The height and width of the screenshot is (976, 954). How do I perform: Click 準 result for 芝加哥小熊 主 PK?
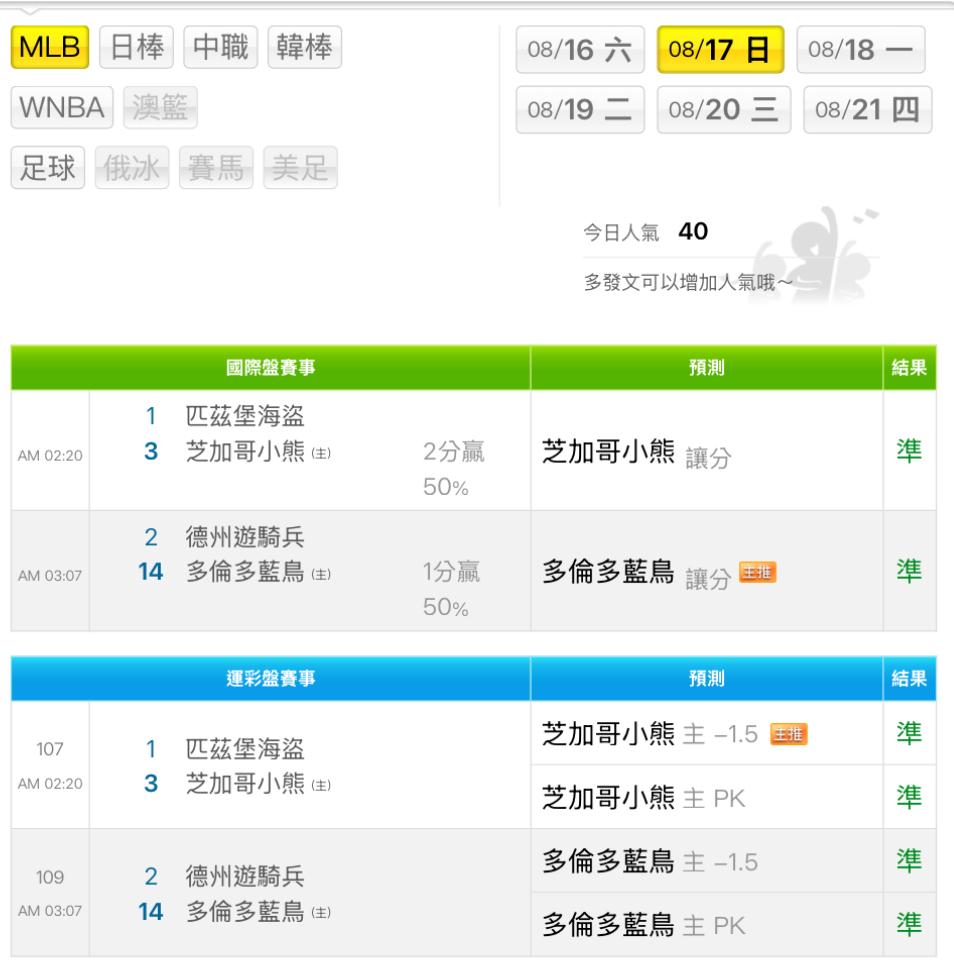[909, 797]
